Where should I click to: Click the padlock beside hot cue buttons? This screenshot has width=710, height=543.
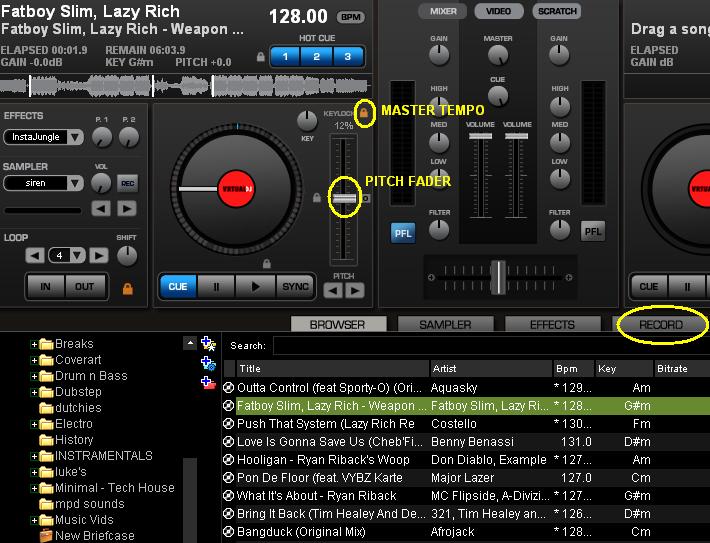260,57
